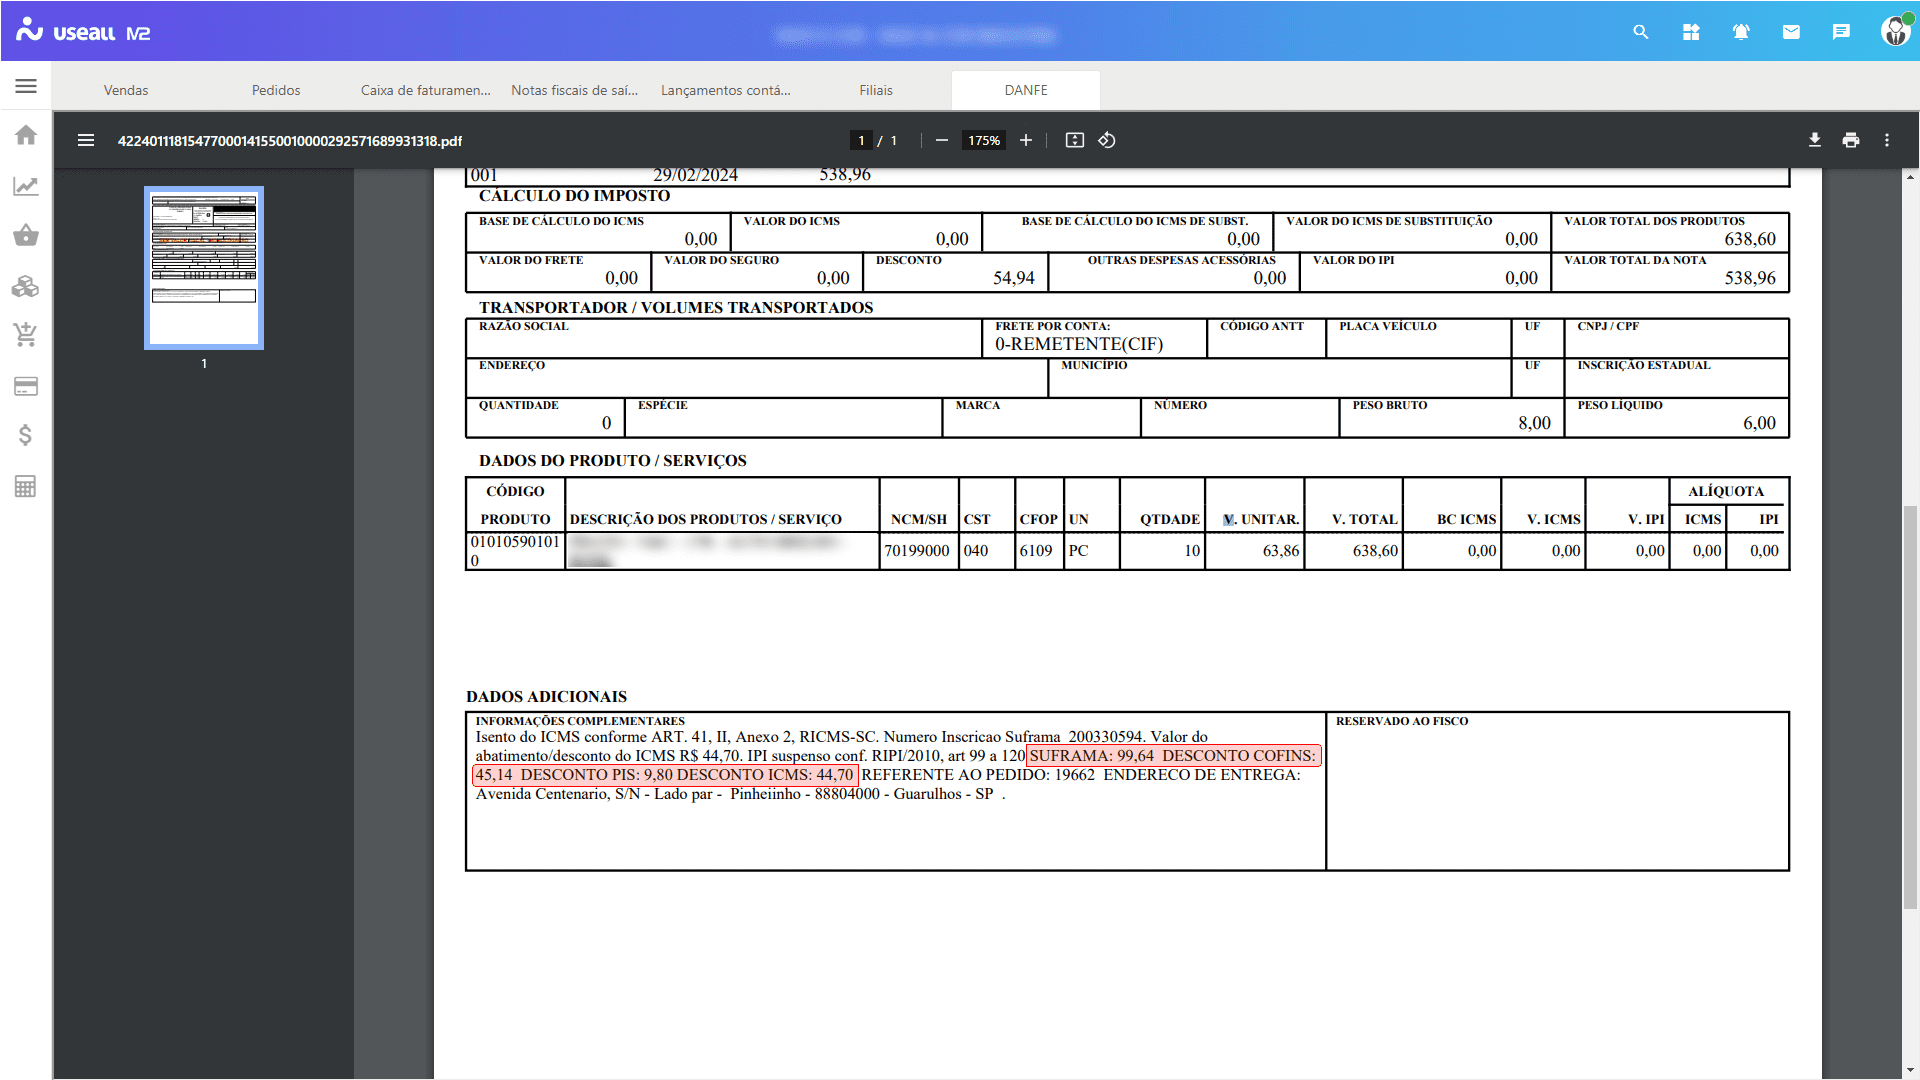
Task: Open the dollar sign finance icon
Action: pyautogui.click(x=26, y=435)
